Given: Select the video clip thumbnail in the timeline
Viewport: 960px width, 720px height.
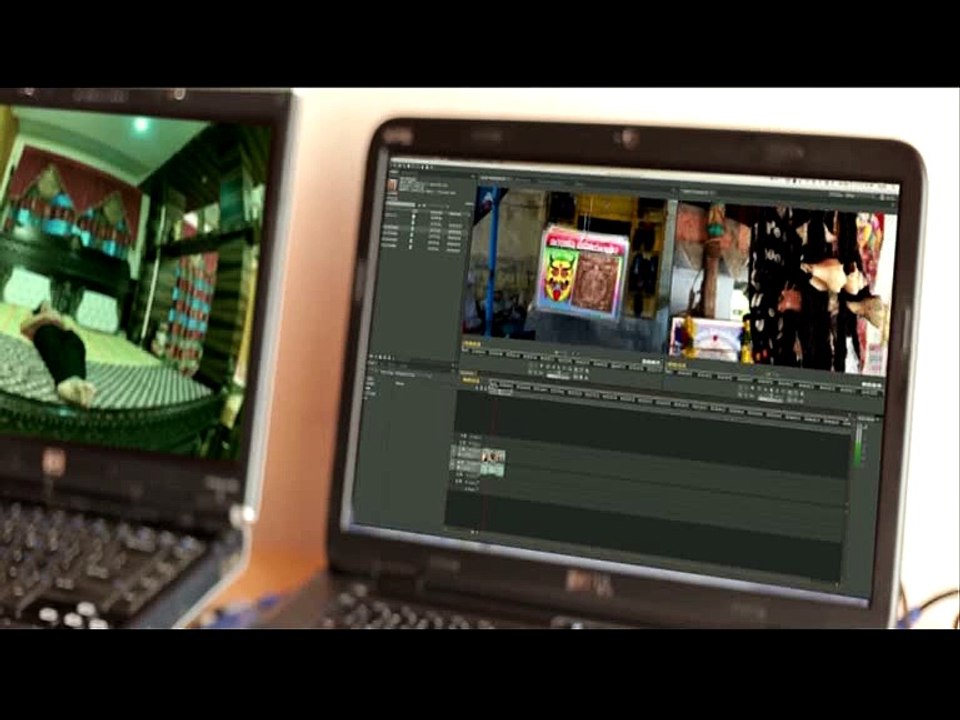Looking at the screenshot, I should 493,456.
